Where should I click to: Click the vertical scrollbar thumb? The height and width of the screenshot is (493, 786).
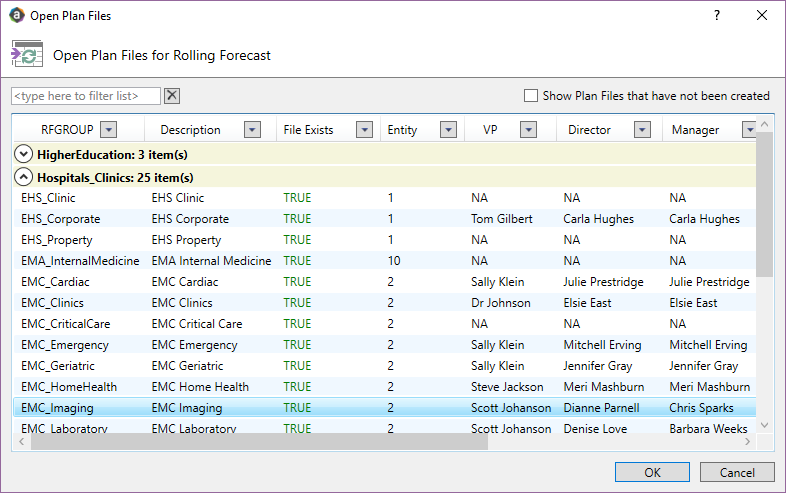(764, 204)
